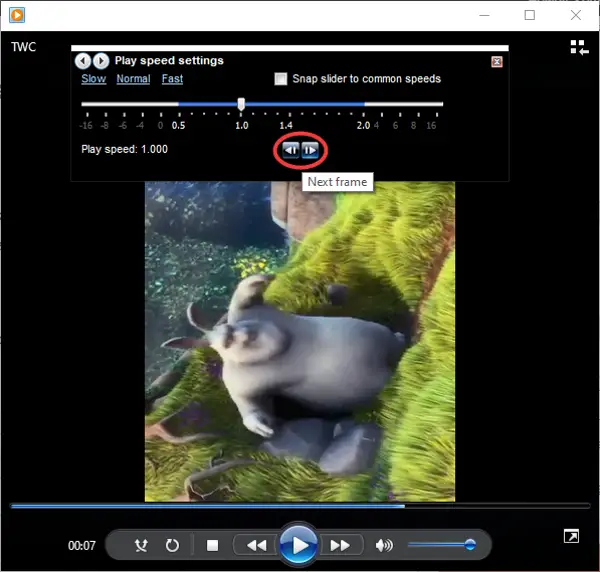This screenshot has height=572, width=600.
Task: Turn shuffle on
Action: coord(141,545)
